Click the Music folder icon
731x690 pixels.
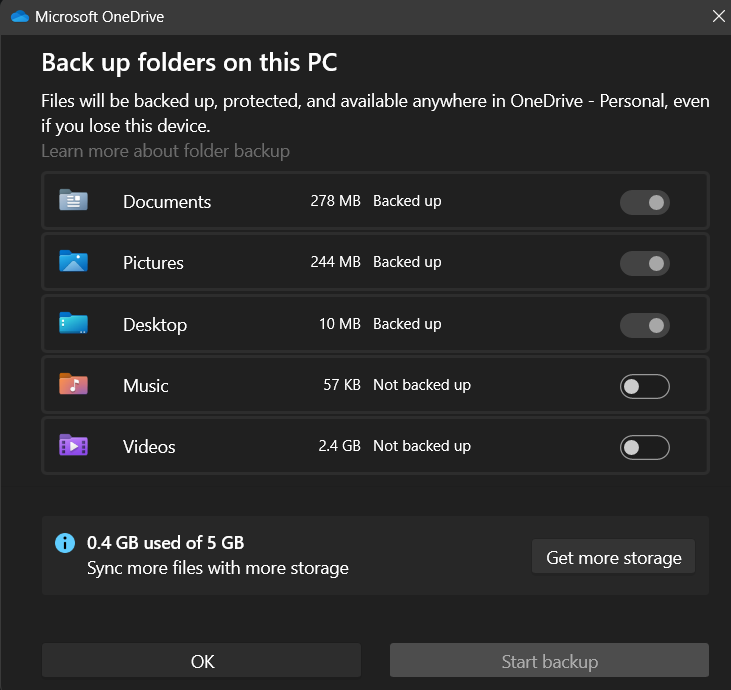tap(73, 385)
